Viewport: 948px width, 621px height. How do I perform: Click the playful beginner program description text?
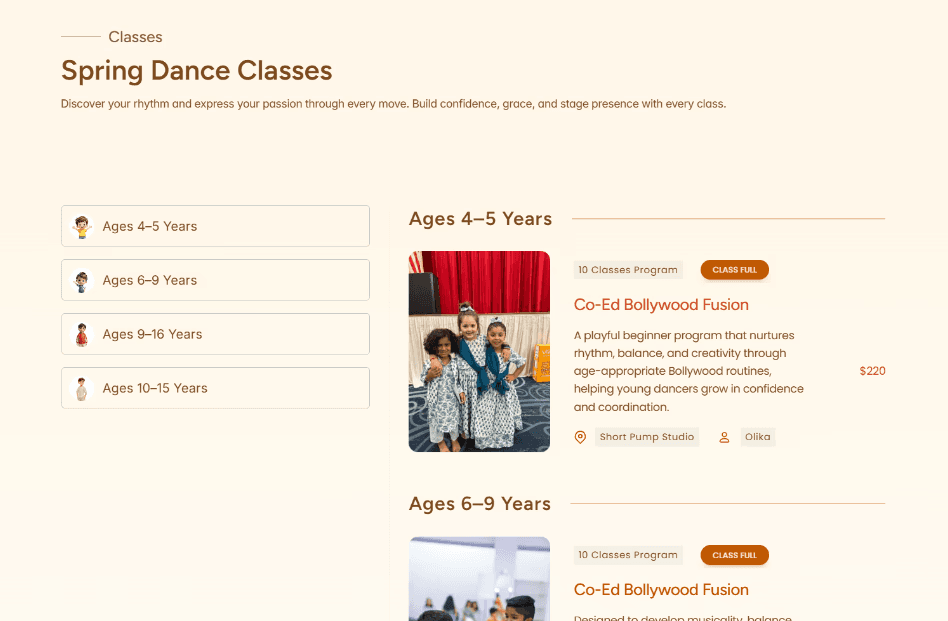[x=689, y=371]
